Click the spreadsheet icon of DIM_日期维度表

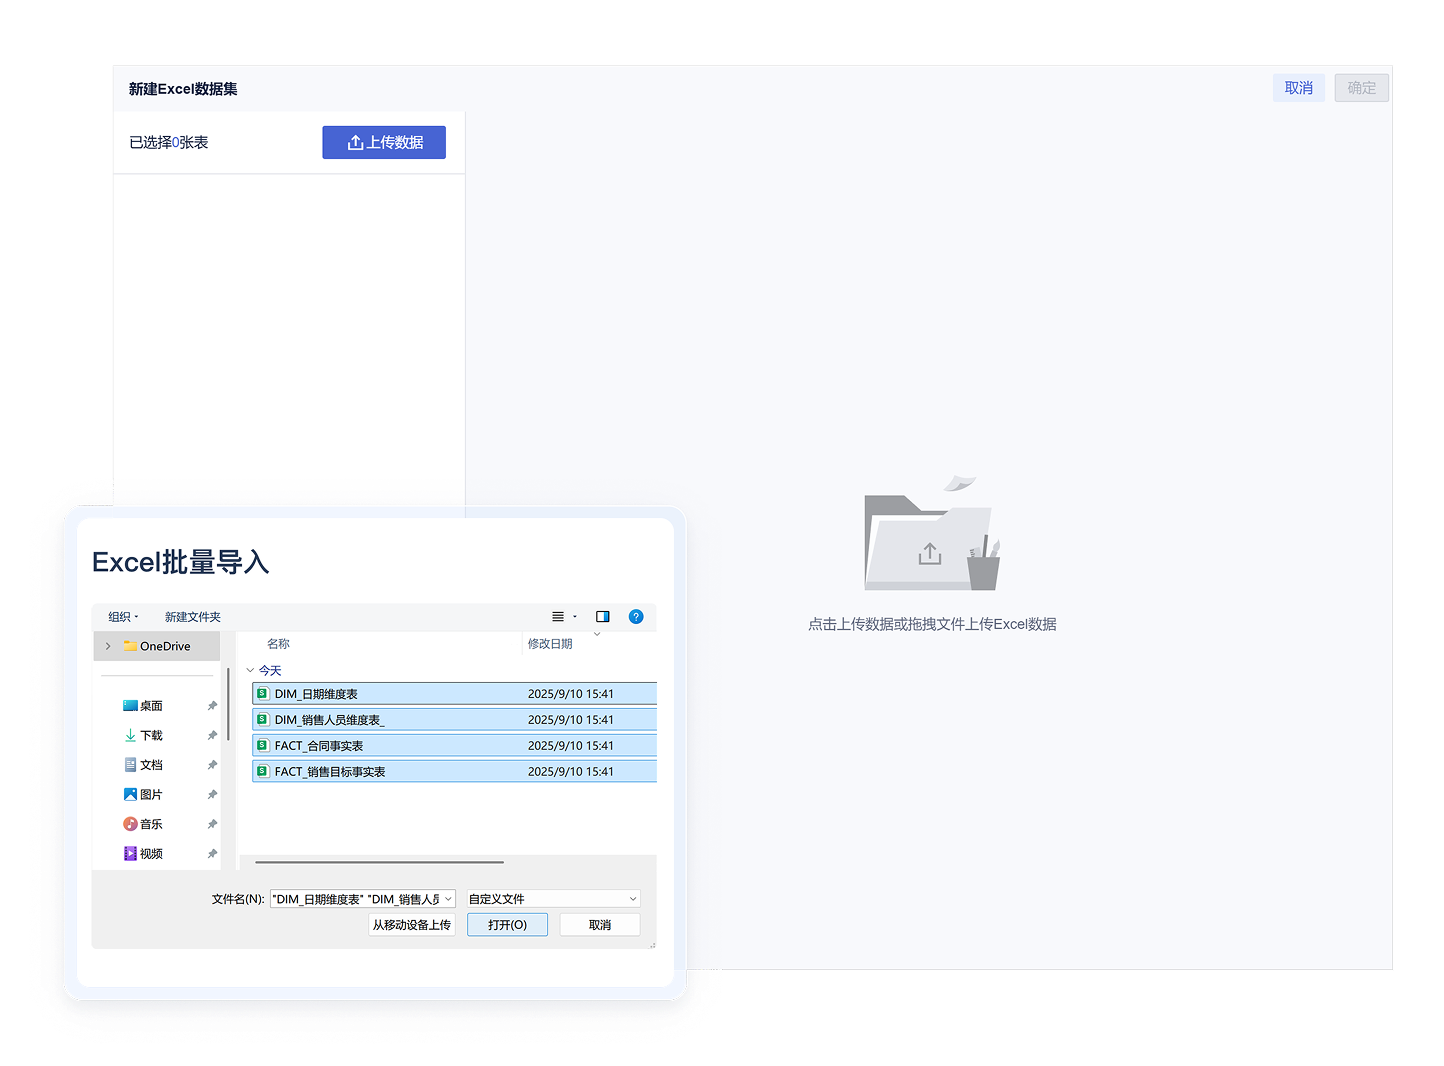tap(263, 694)
